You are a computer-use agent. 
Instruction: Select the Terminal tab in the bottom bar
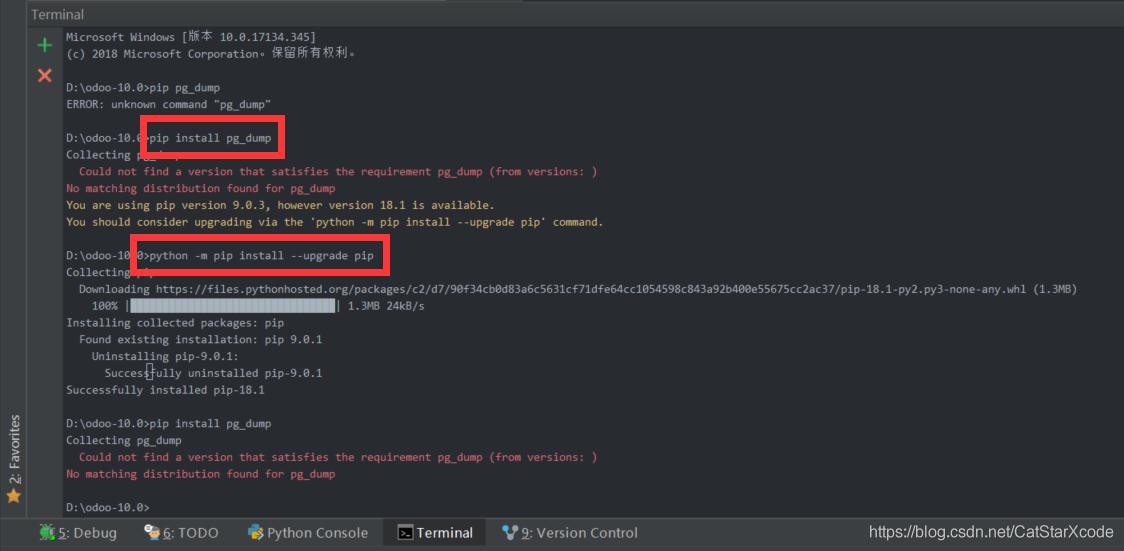(x=435, y=532)
